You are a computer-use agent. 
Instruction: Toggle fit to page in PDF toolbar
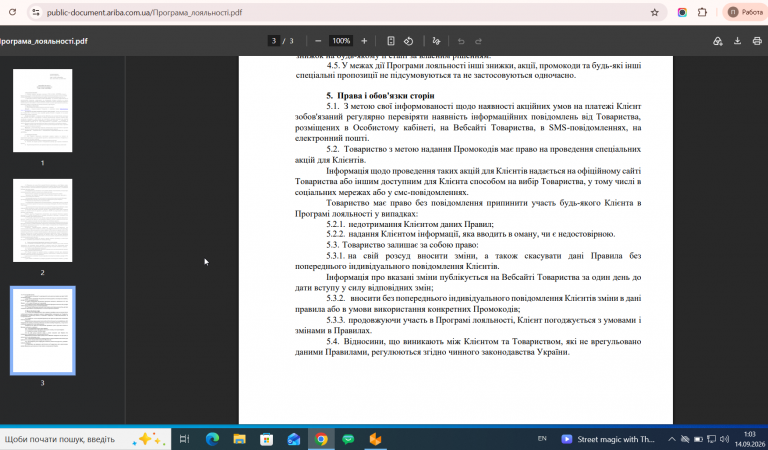390,41
